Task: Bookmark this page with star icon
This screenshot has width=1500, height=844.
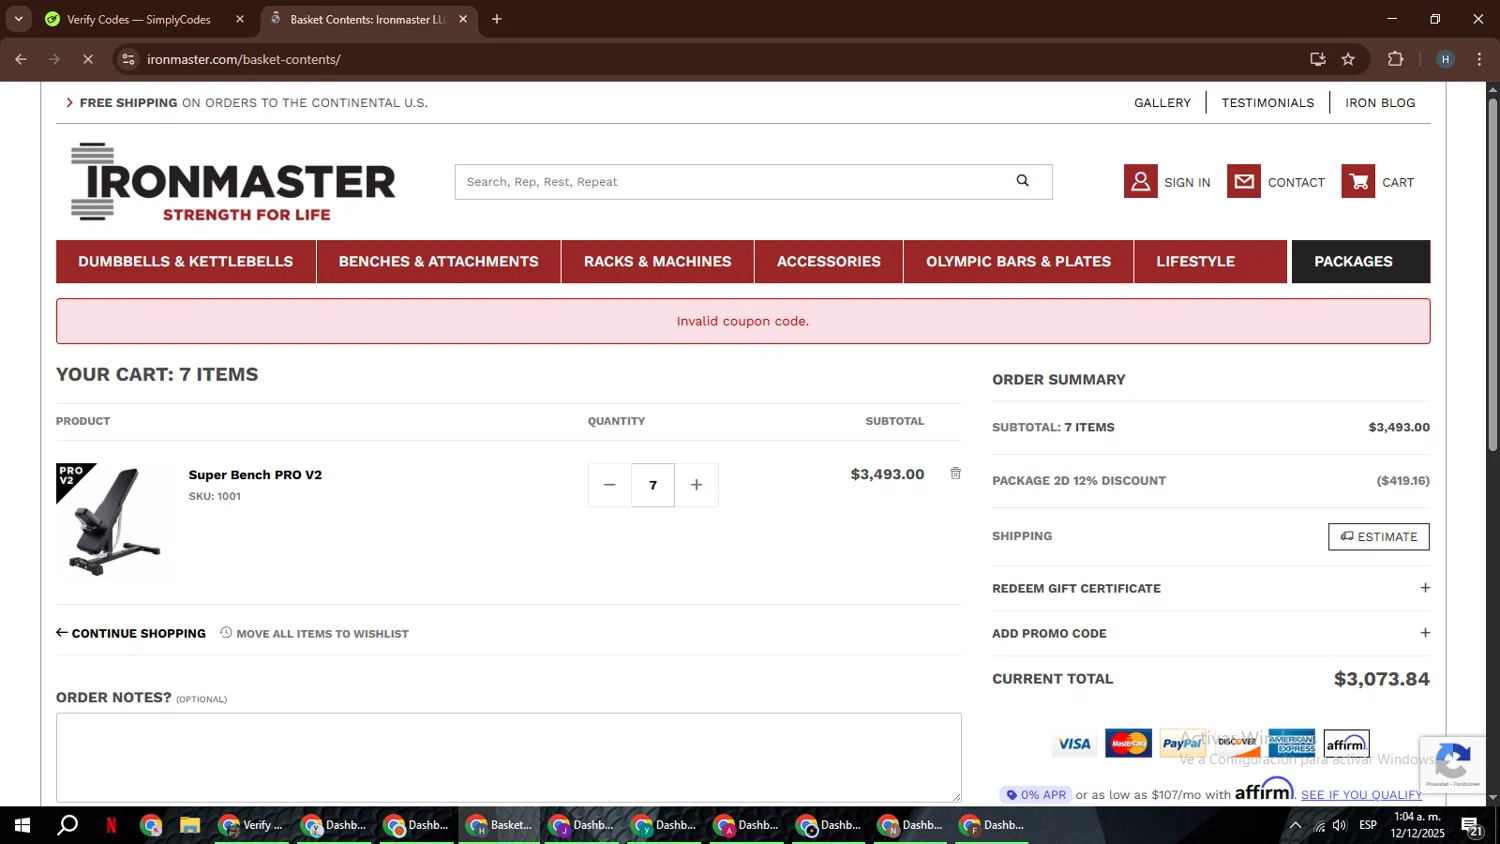Action: [1348, 60]
